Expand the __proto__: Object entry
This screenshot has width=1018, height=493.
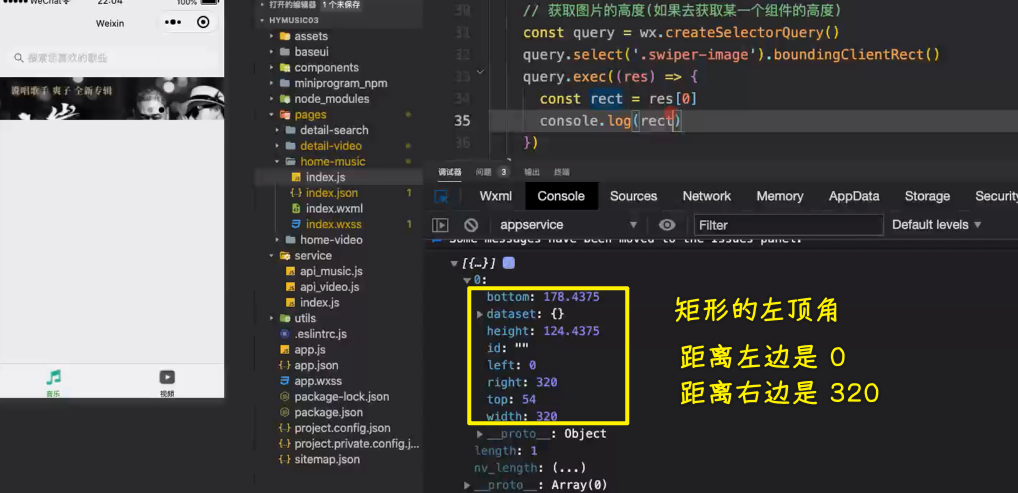[480, 434]
